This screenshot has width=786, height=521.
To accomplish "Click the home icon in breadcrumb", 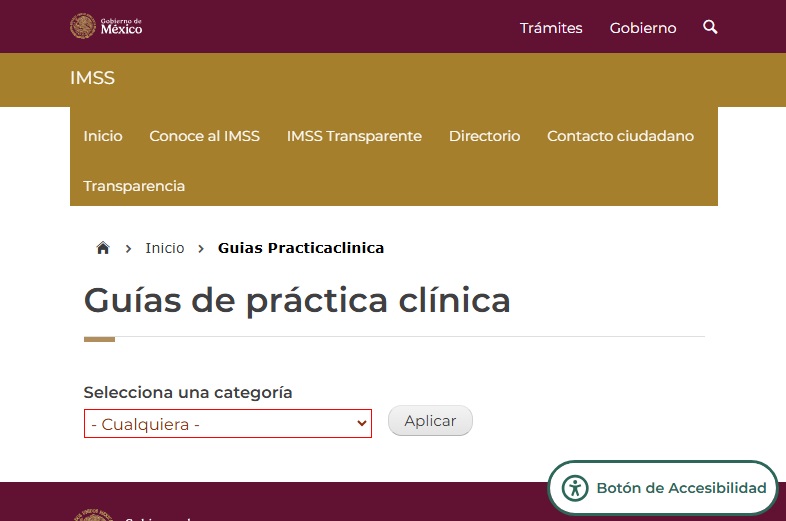I will (102, 248).
